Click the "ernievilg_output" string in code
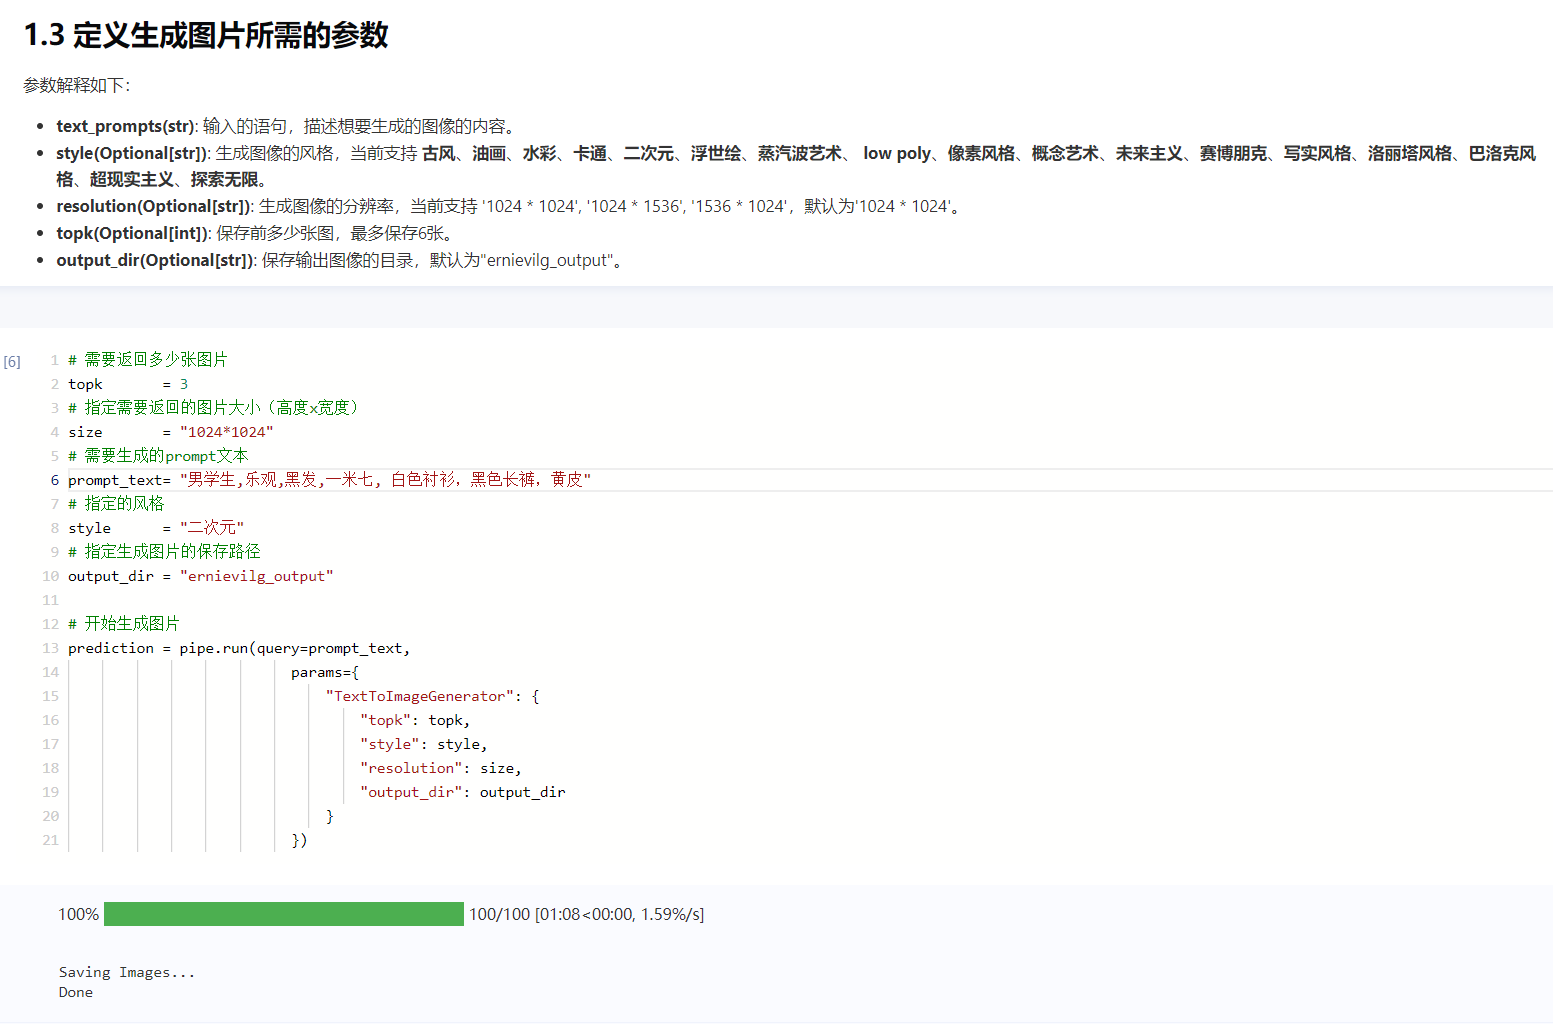 click(256, 576)
